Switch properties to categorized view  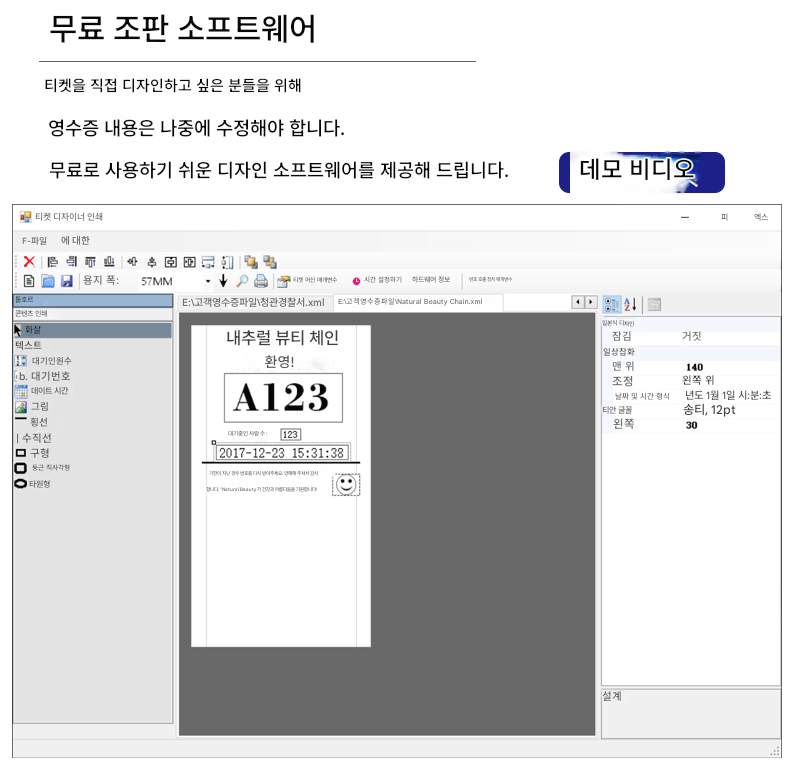611,304
